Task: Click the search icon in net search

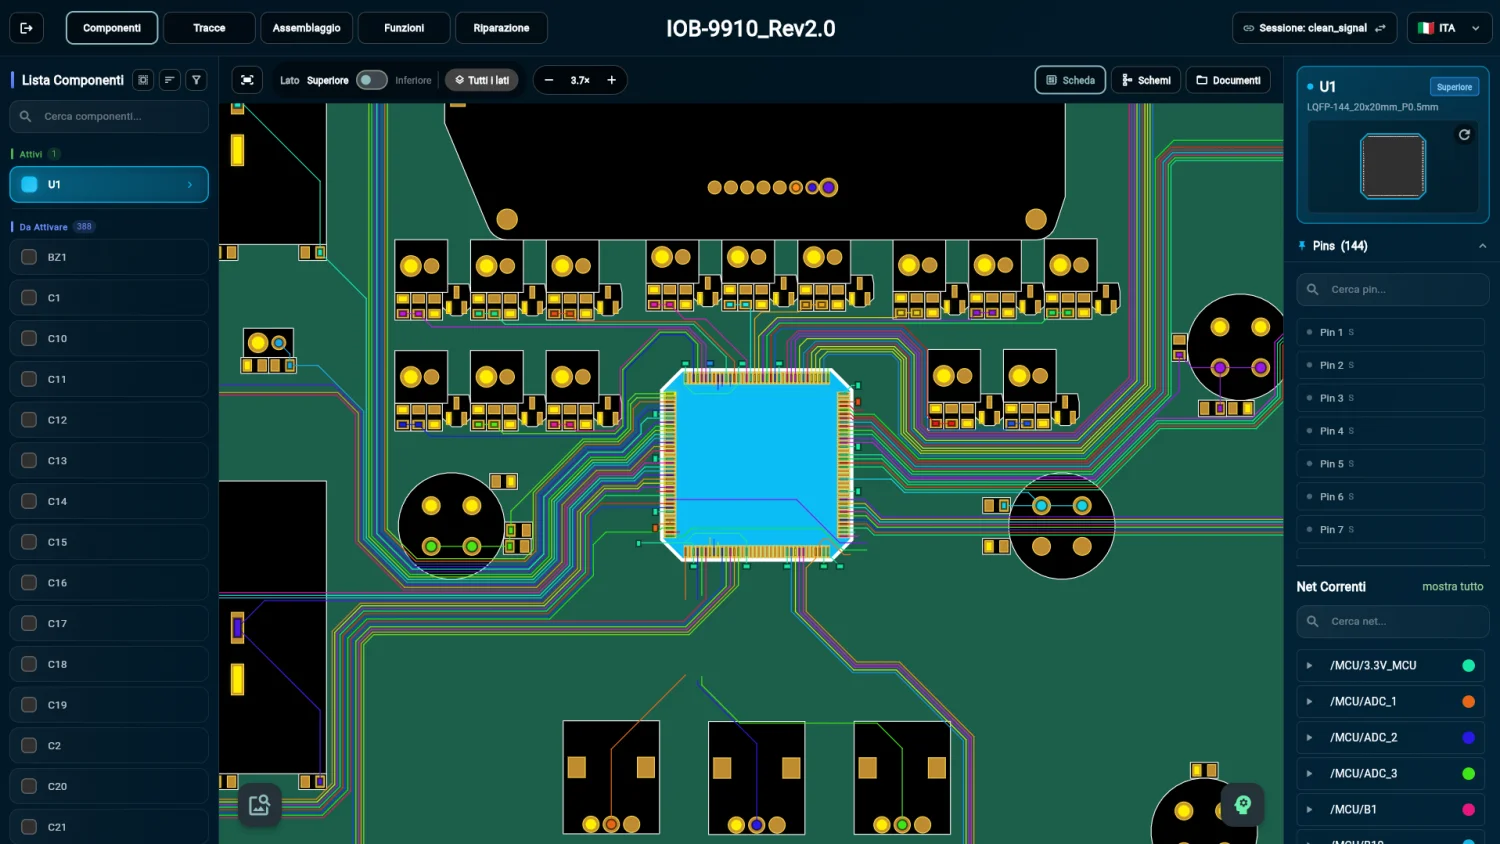Action: (x=1313, y=622)
